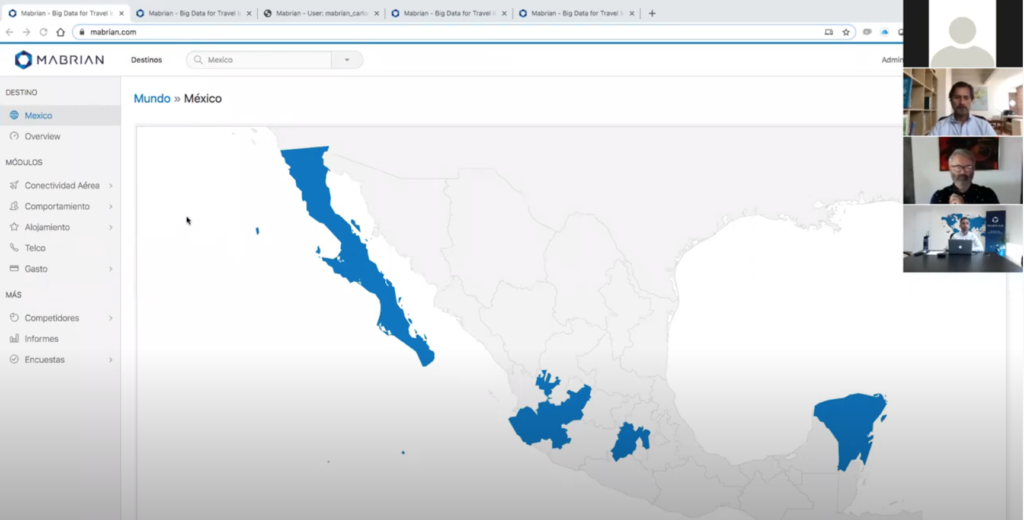Switch to the Mabrian User tab
This screenshot has width=1024, height=520.
tap(321, 13)
